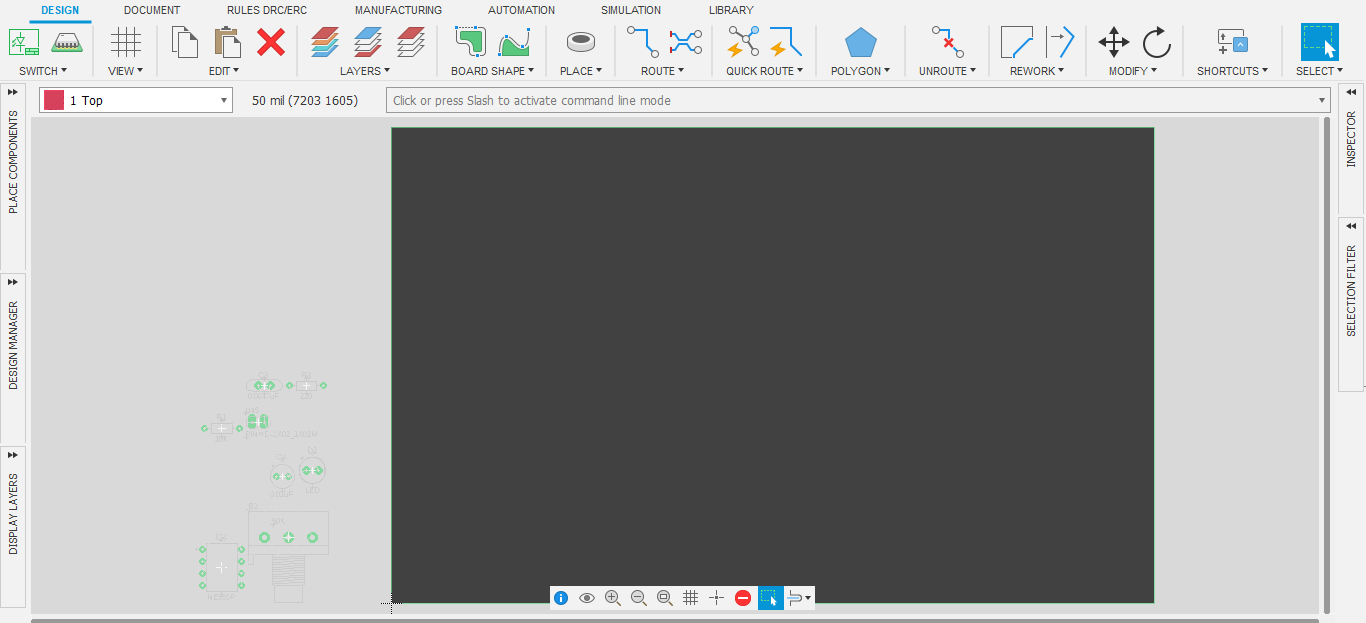This screenshot has height=623, width=1366.
Task: Enable the eye visibility toggle near zoom controls
Action: coord(587,597)
